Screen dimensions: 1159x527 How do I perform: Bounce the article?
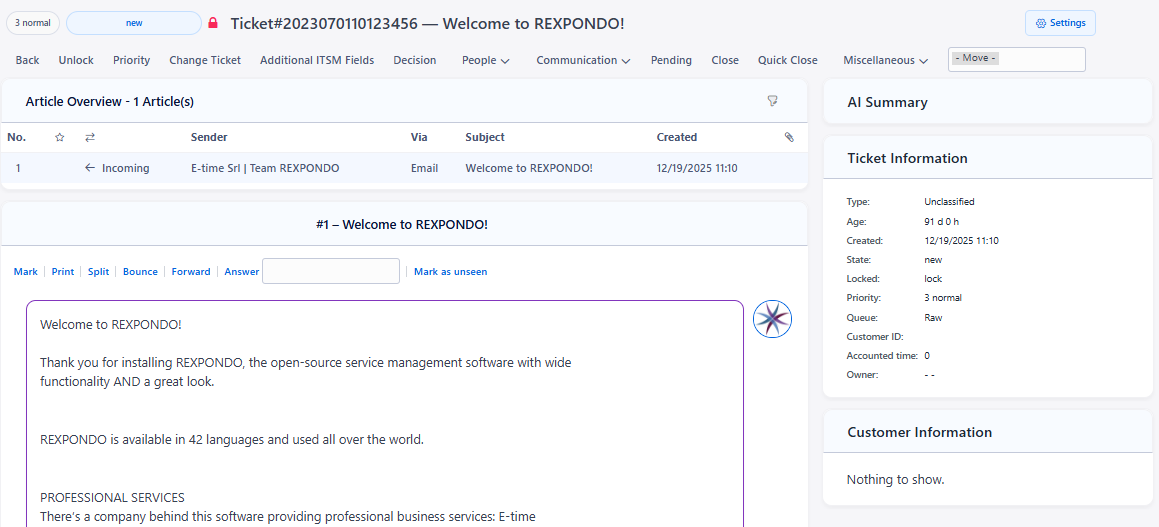pos(140,271)
